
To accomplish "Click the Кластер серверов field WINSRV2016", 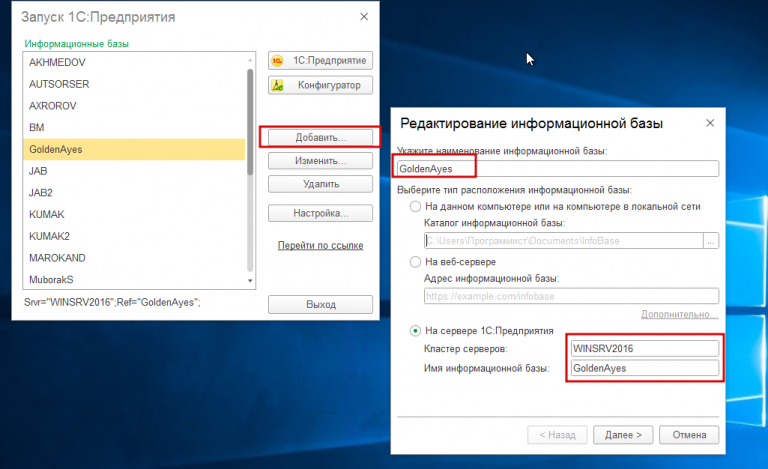I will pyautogui.click(x=645, y=348).
